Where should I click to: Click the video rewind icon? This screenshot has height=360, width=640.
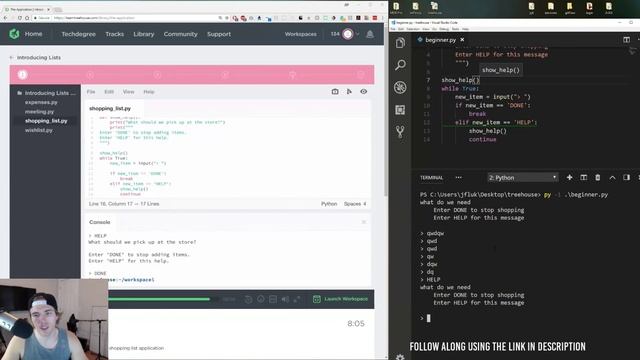click(x=248, y=299)
